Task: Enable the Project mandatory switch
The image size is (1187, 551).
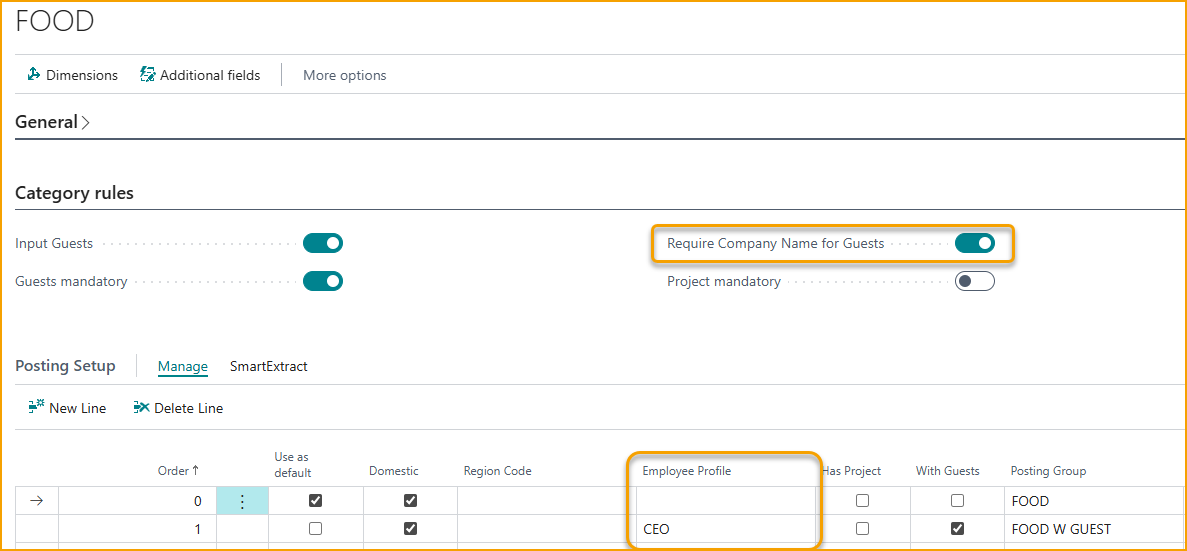Action: [974, 282]
